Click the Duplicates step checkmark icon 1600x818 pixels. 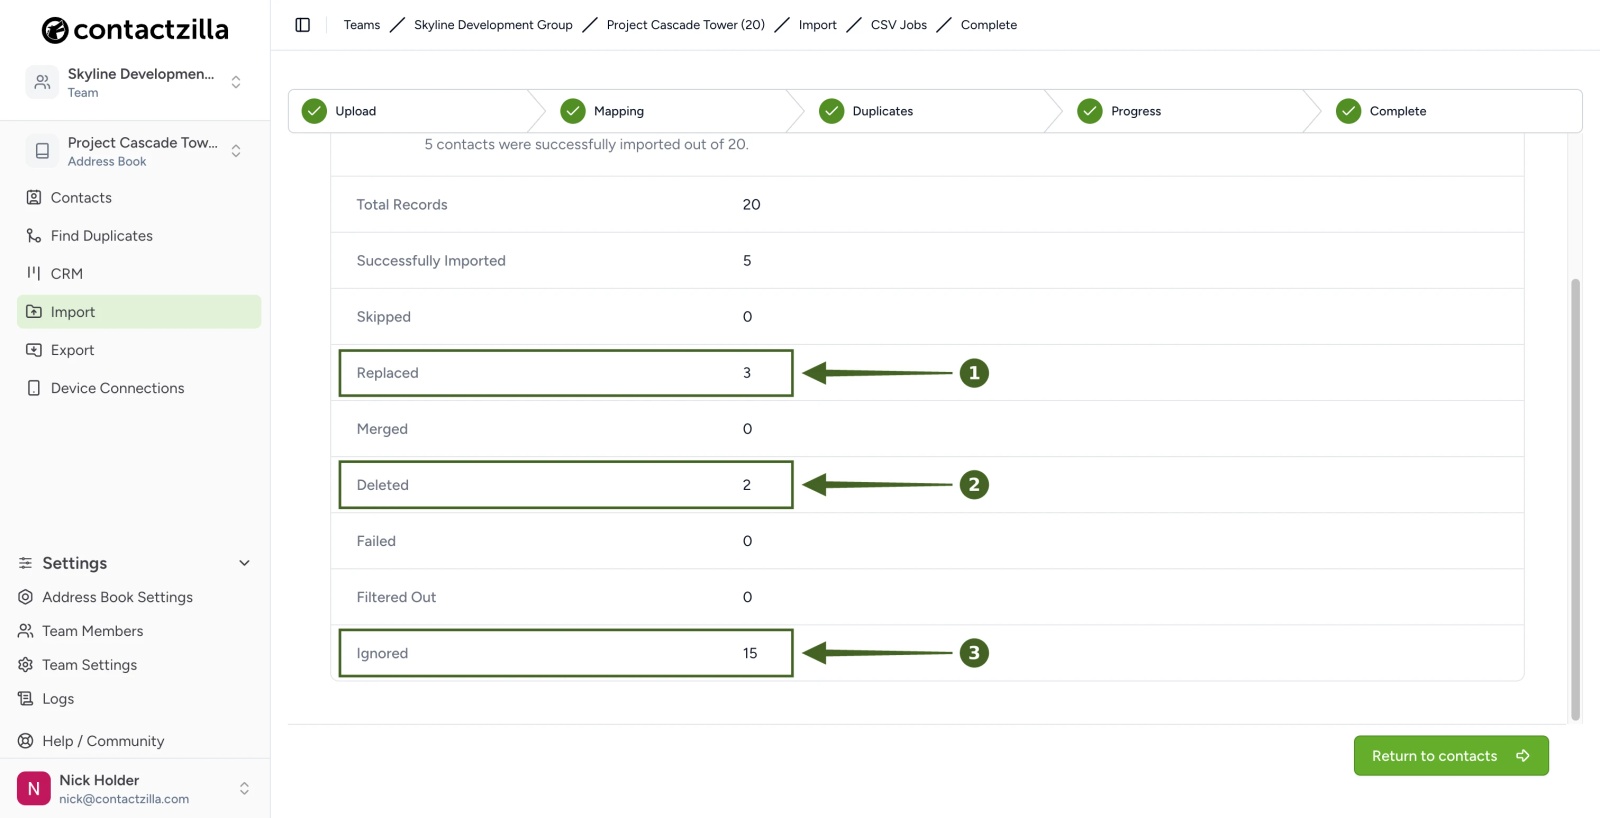click(832, 111)
